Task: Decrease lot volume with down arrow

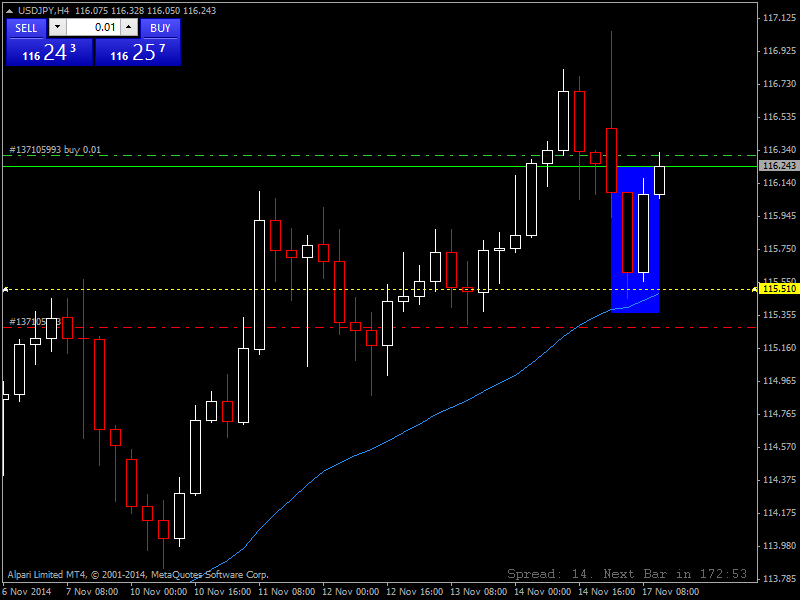Action: coord(58,28)
